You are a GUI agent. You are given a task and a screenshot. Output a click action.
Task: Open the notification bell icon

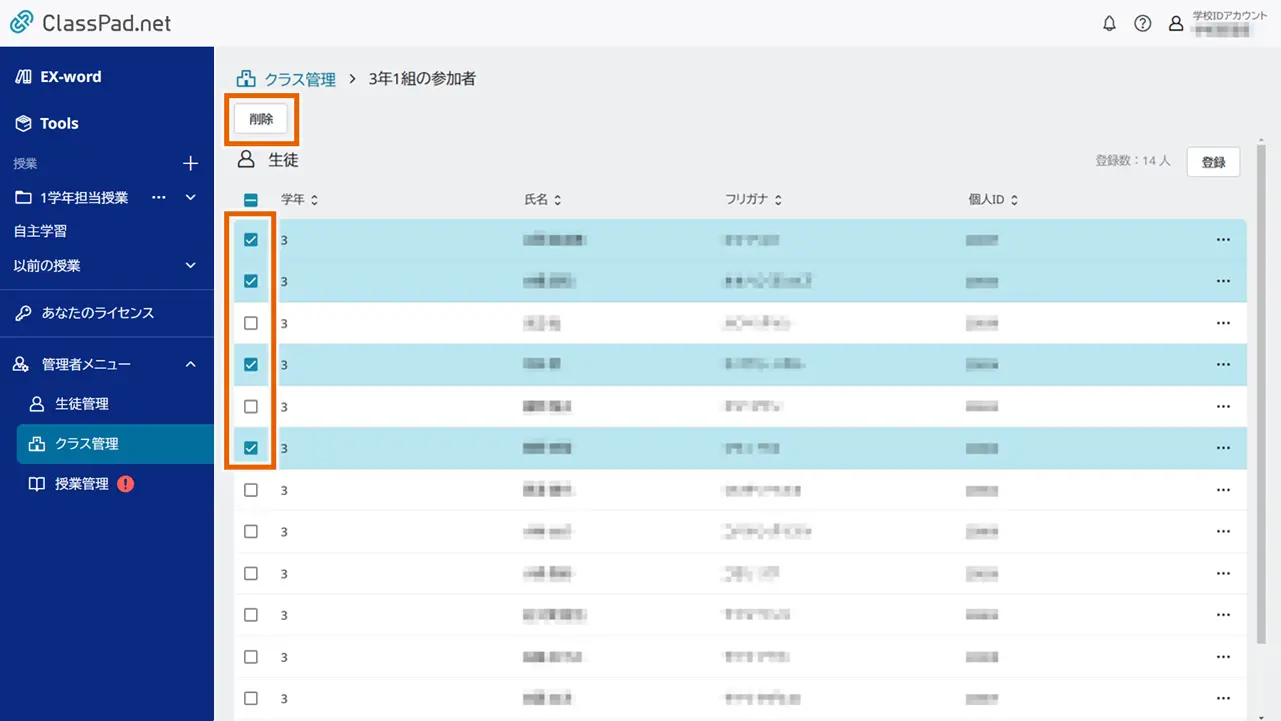1109,23
